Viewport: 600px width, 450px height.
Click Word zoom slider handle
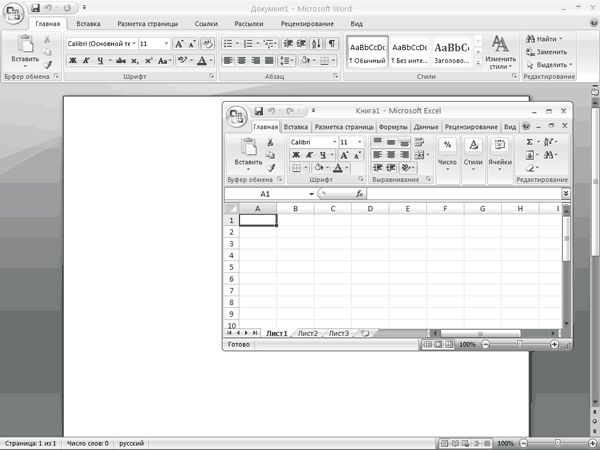[558, 443]
